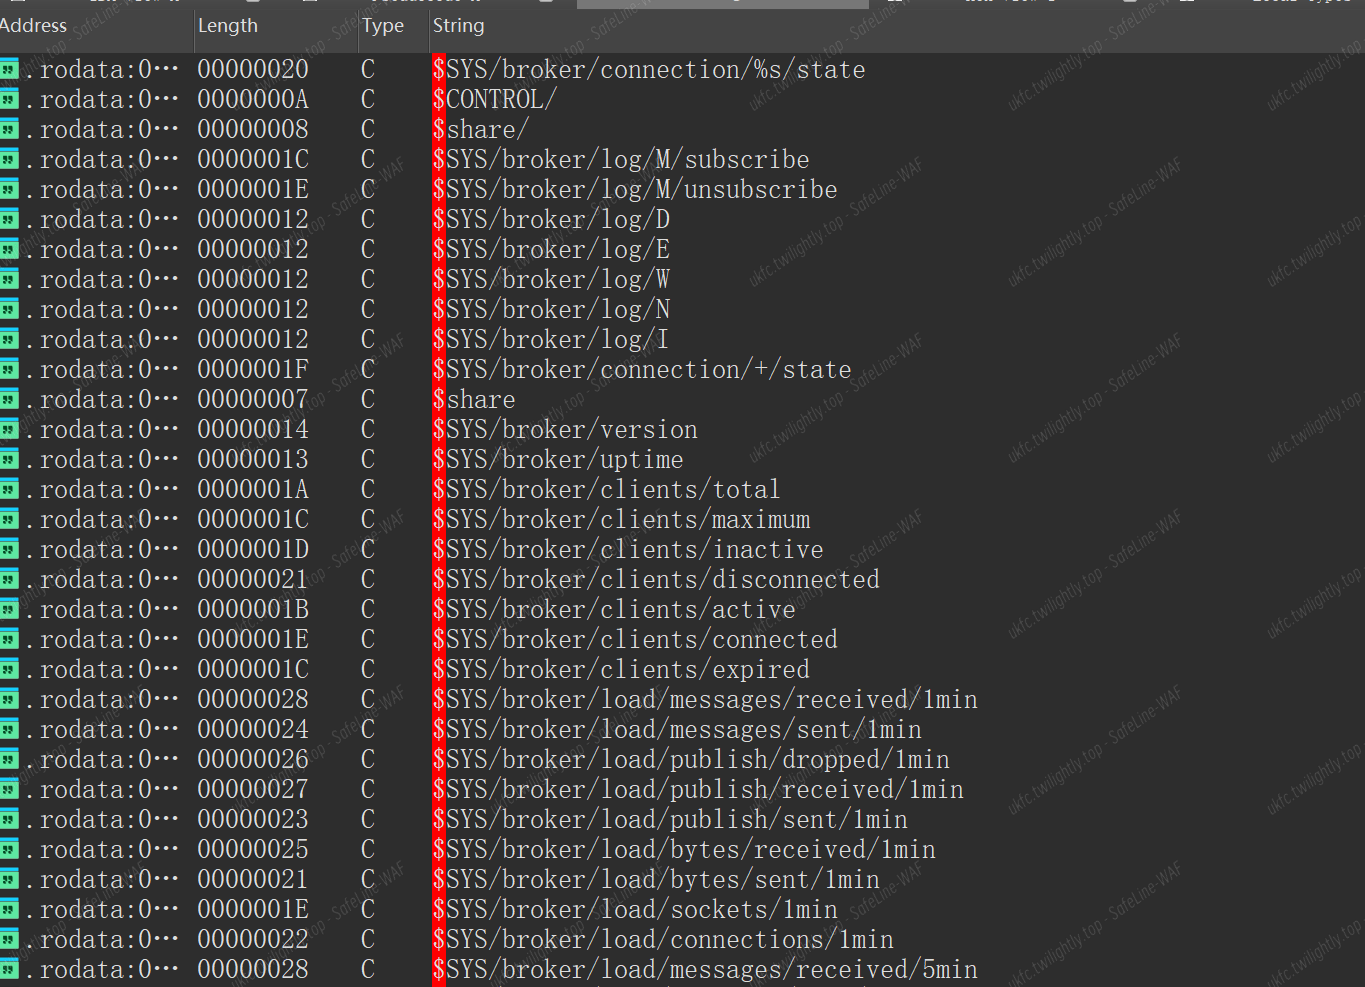
Task: Select the $SYS/broker/load/publish/dropped/1min string
Action: [x=691, y=759]
